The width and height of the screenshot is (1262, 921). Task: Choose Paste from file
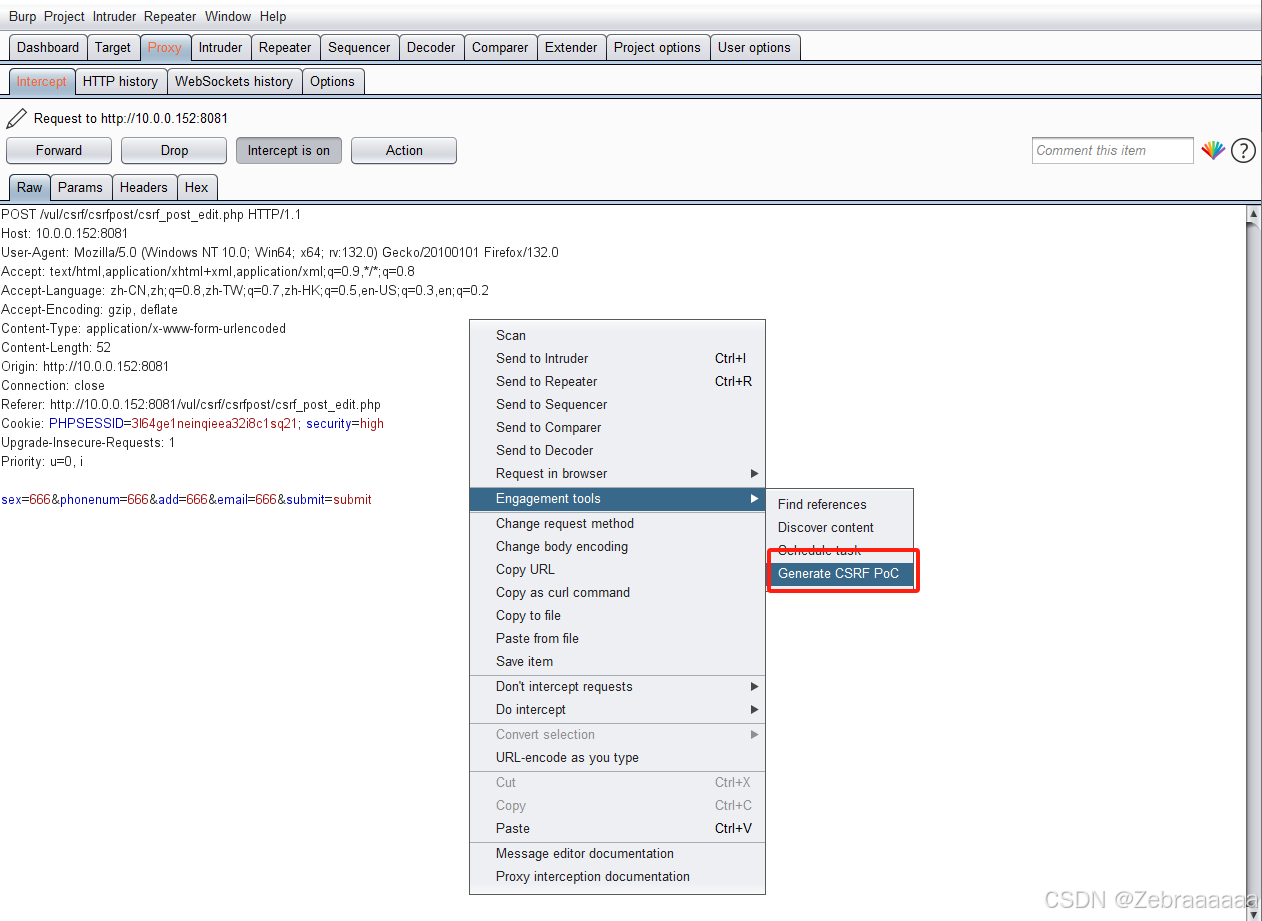click(x=617, y=638)
